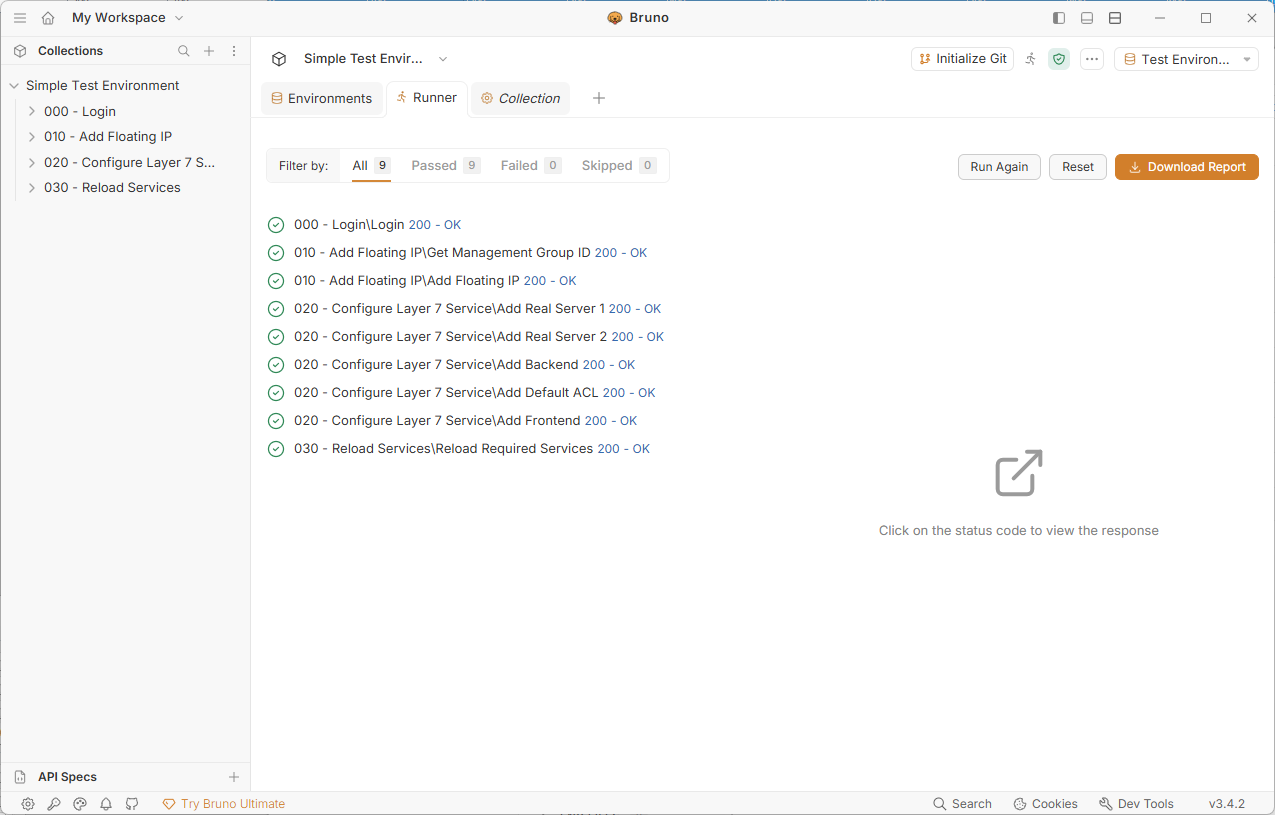Select 030 - Reload Services tree item
The height and width of the screenshot is (815, 1275).
[x=112, y=188]
